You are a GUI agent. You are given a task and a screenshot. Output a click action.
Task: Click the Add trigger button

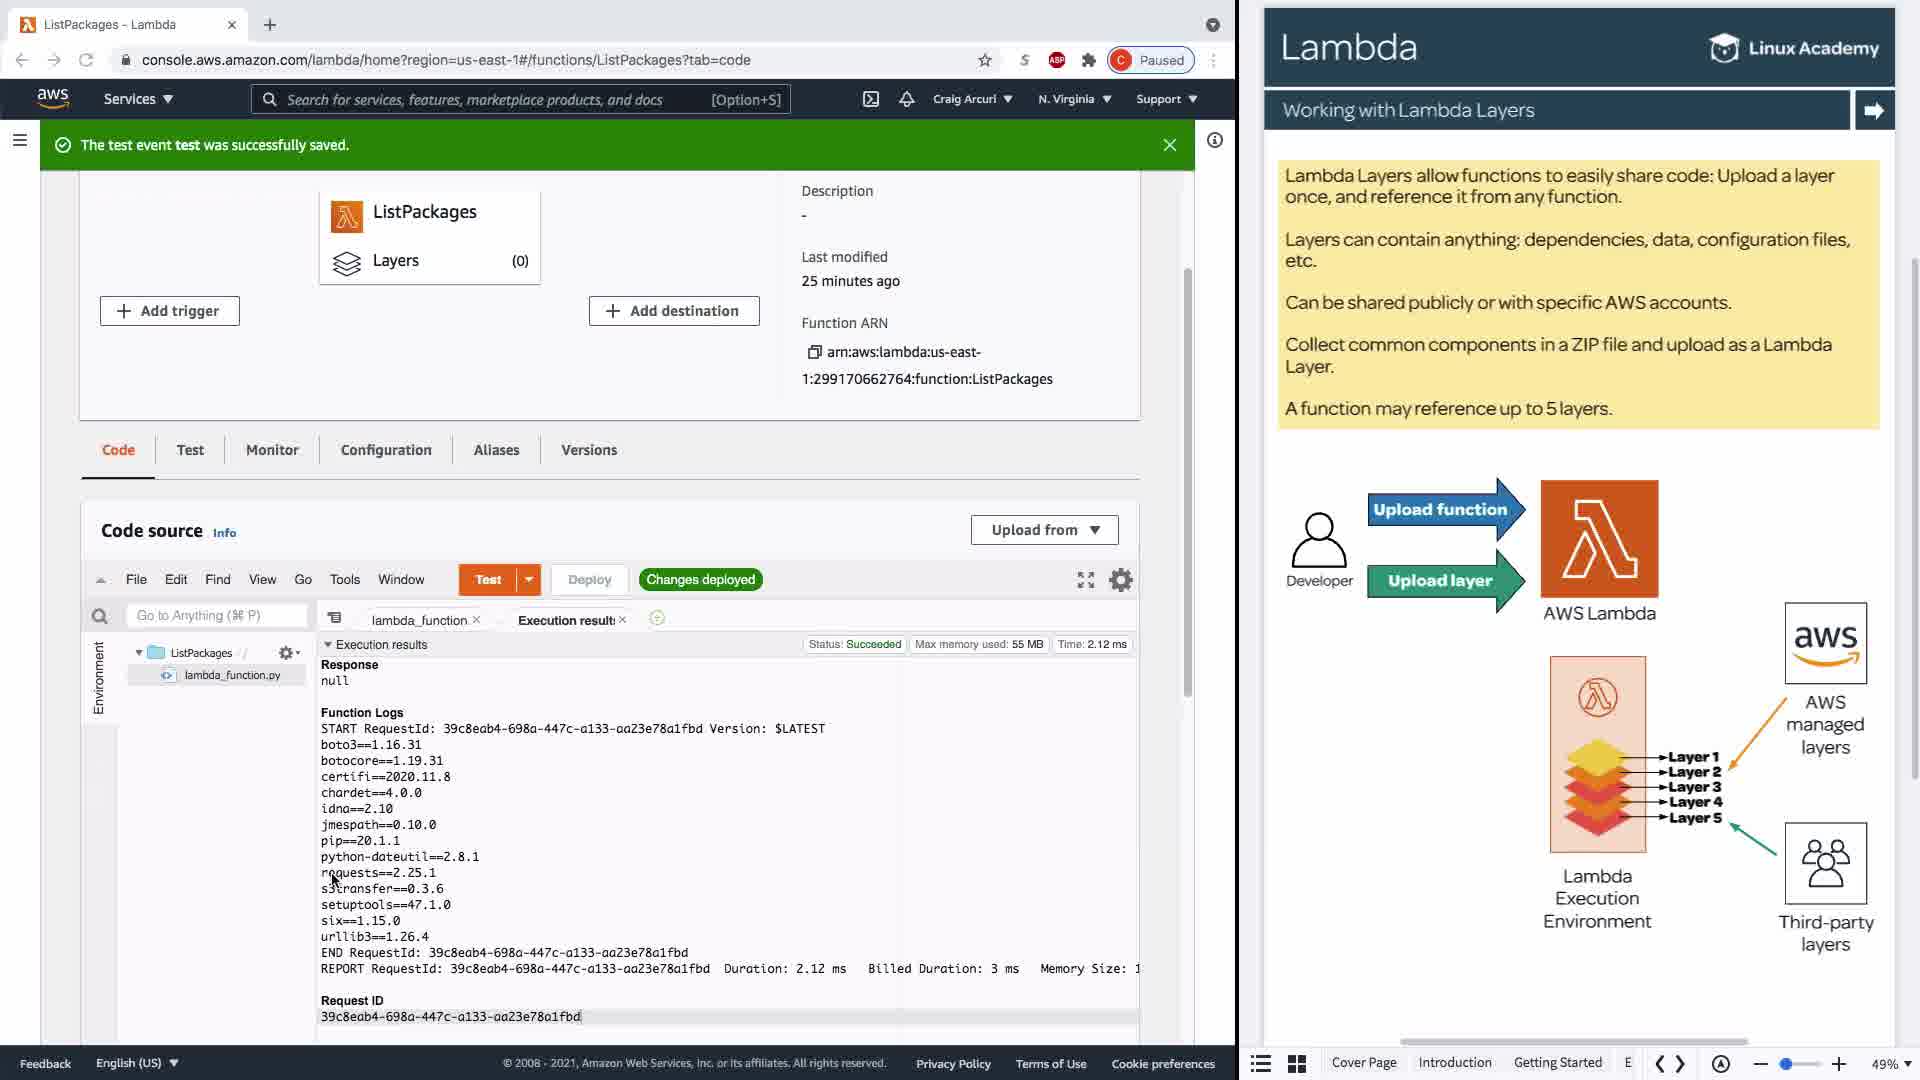point(169,311)
